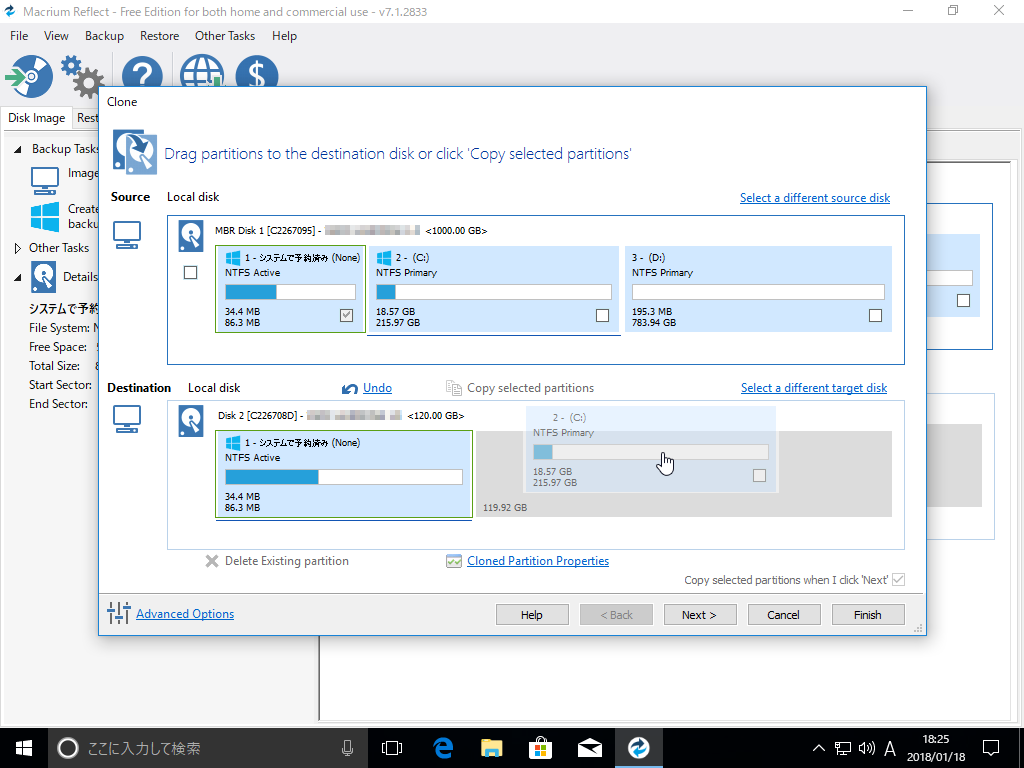Screen dimensions: 1024x768
Task: Click the dollar sign purchase icon
Action: click(x=257, y=72)
